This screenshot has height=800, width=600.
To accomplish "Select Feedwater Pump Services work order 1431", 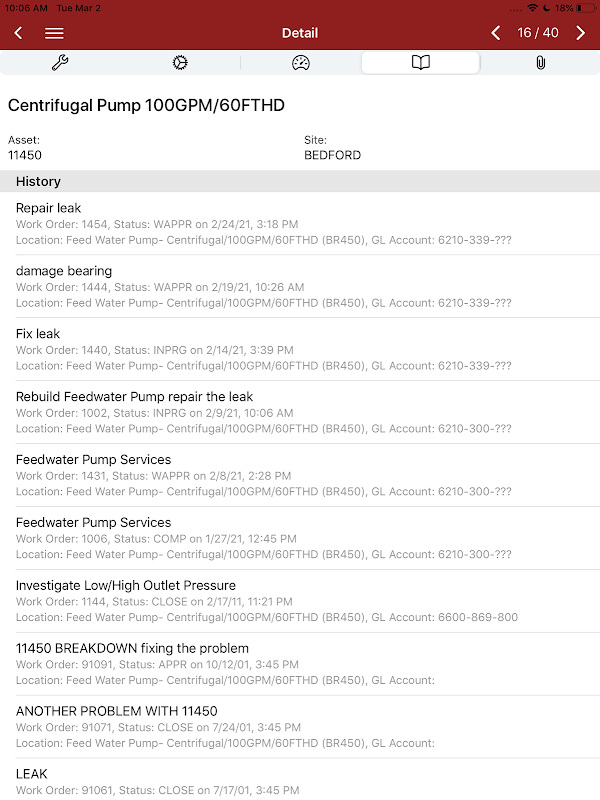I will click(x=300, y=476).
